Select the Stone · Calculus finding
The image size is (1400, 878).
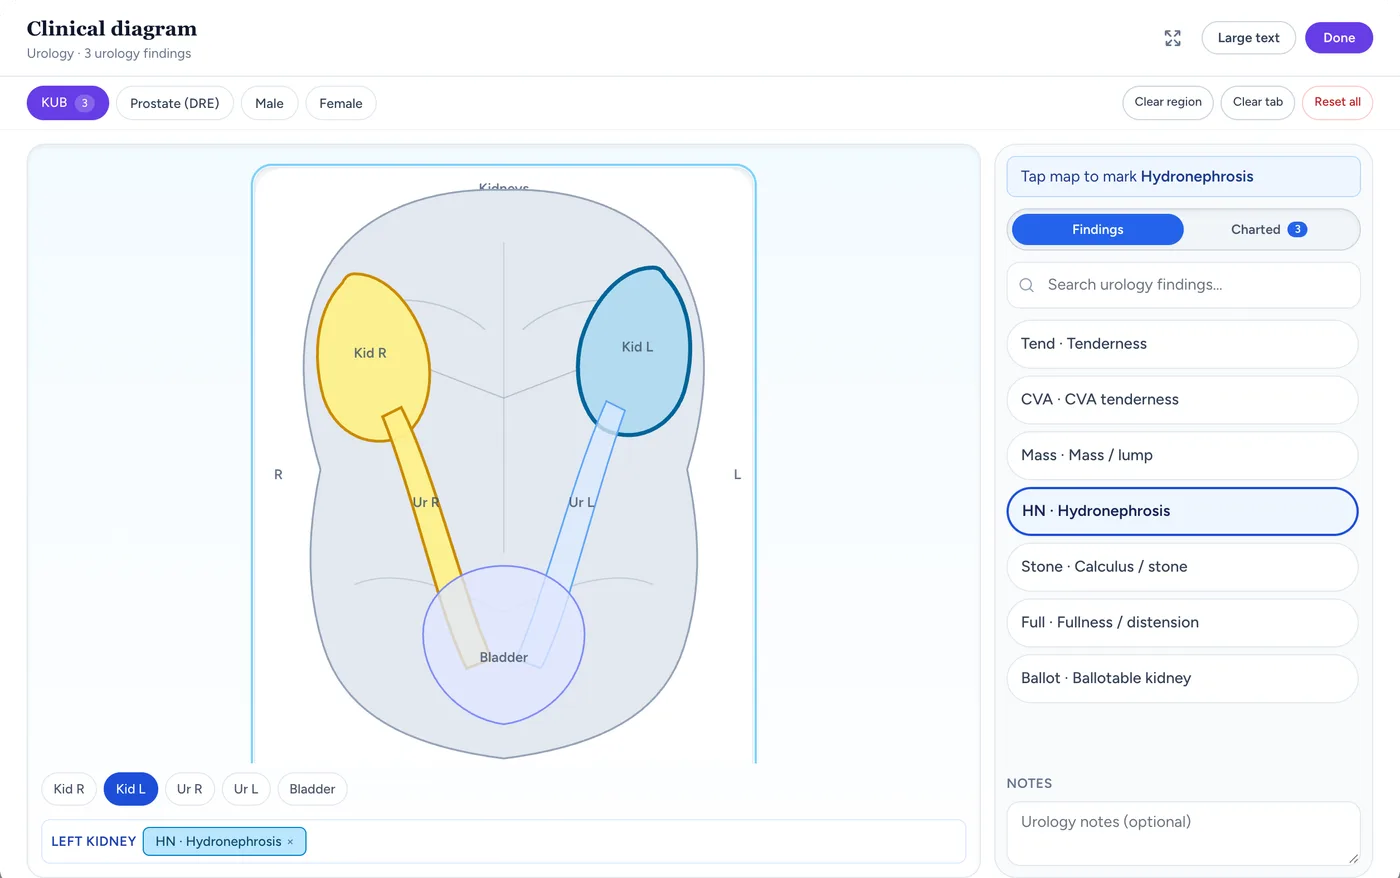[x=1182, y=567]
